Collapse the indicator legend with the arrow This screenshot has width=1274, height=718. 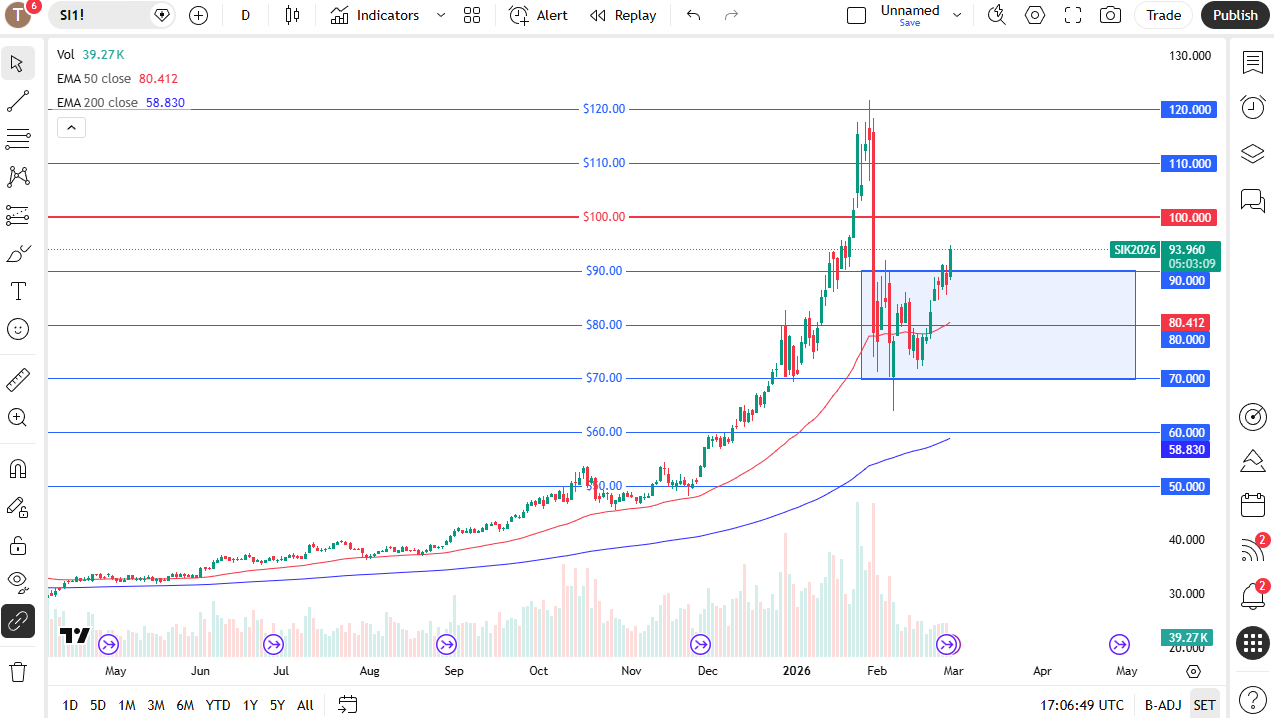71,127
